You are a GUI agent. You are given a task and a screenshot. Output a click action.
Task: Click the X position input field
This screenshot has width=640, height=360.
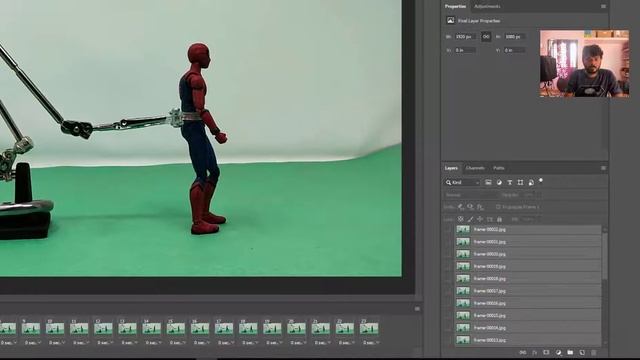coord(466,50)
